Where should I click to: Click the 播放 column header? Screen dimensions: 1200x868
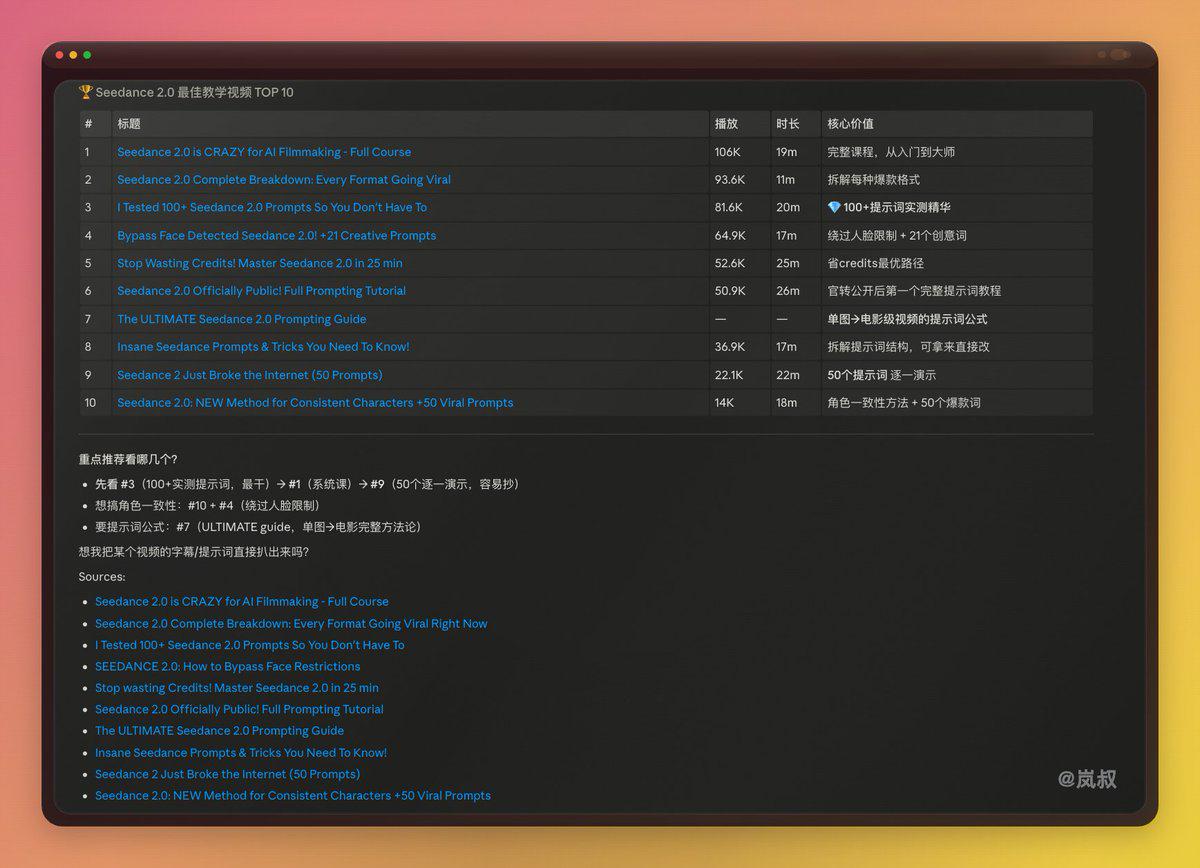tap(726, 124)
